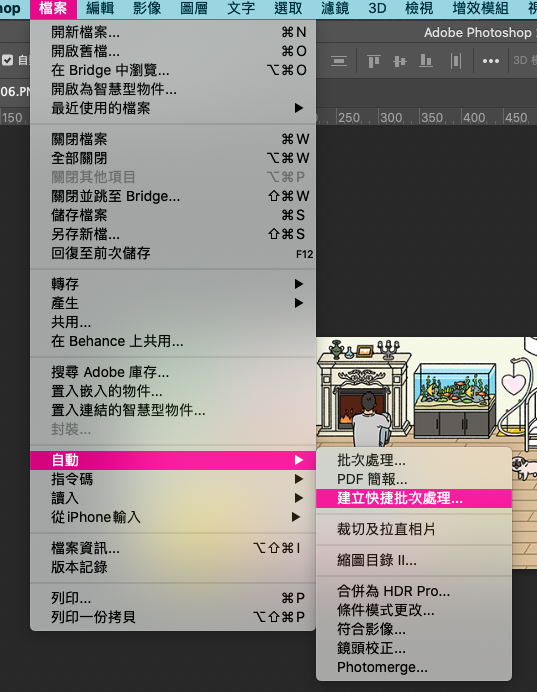The width and height of the screenshot is (537, 692).
Task: Open the 3D menu
Action: pos(377,8)
